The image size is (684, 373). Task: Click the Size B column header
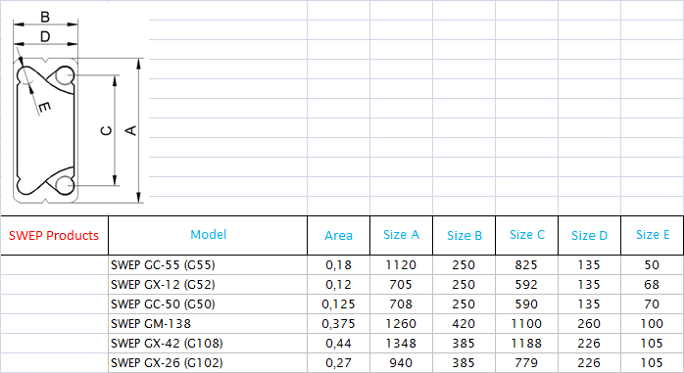pos(464,236)
